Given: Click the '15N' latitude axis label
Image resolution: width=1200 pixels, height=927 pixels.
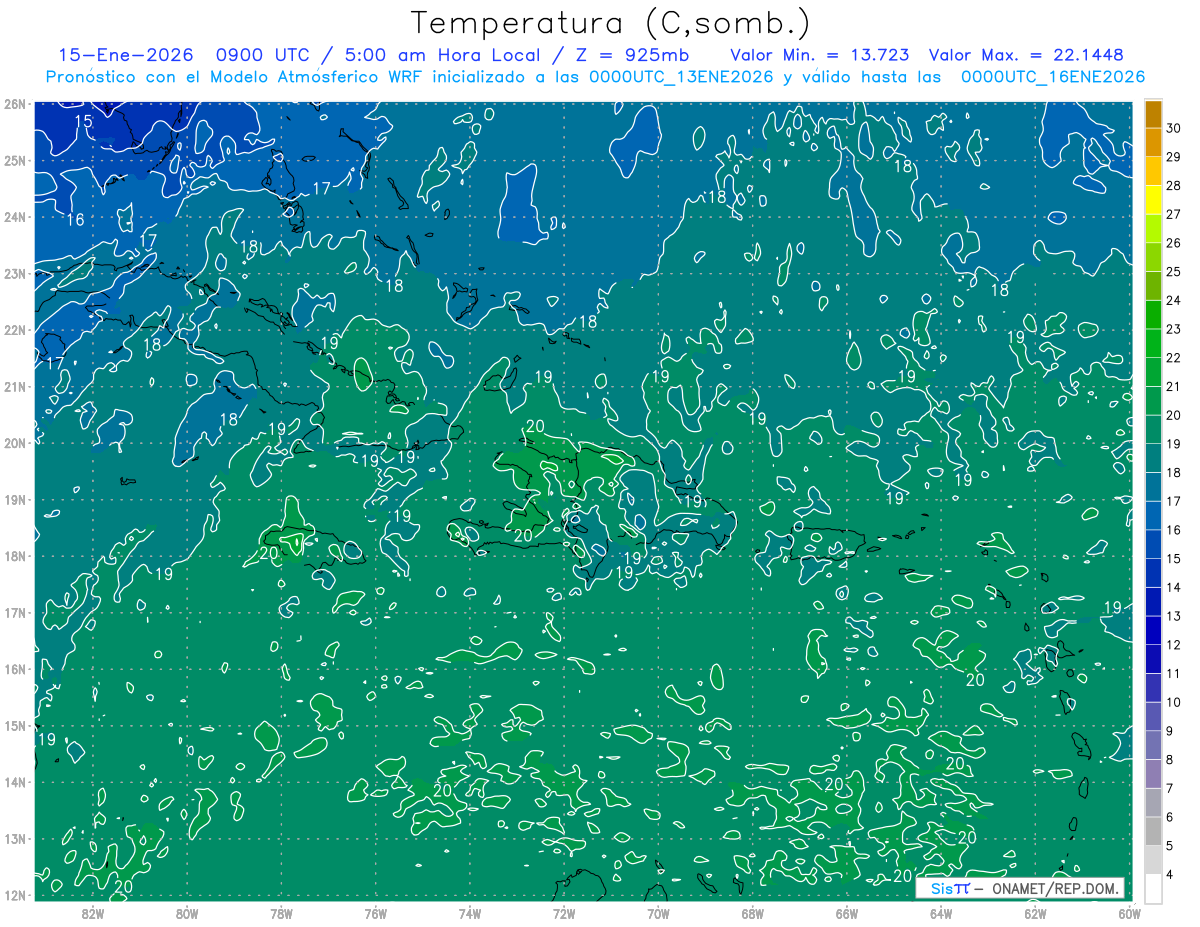Looking at the screenshot, I should [14, 725].
